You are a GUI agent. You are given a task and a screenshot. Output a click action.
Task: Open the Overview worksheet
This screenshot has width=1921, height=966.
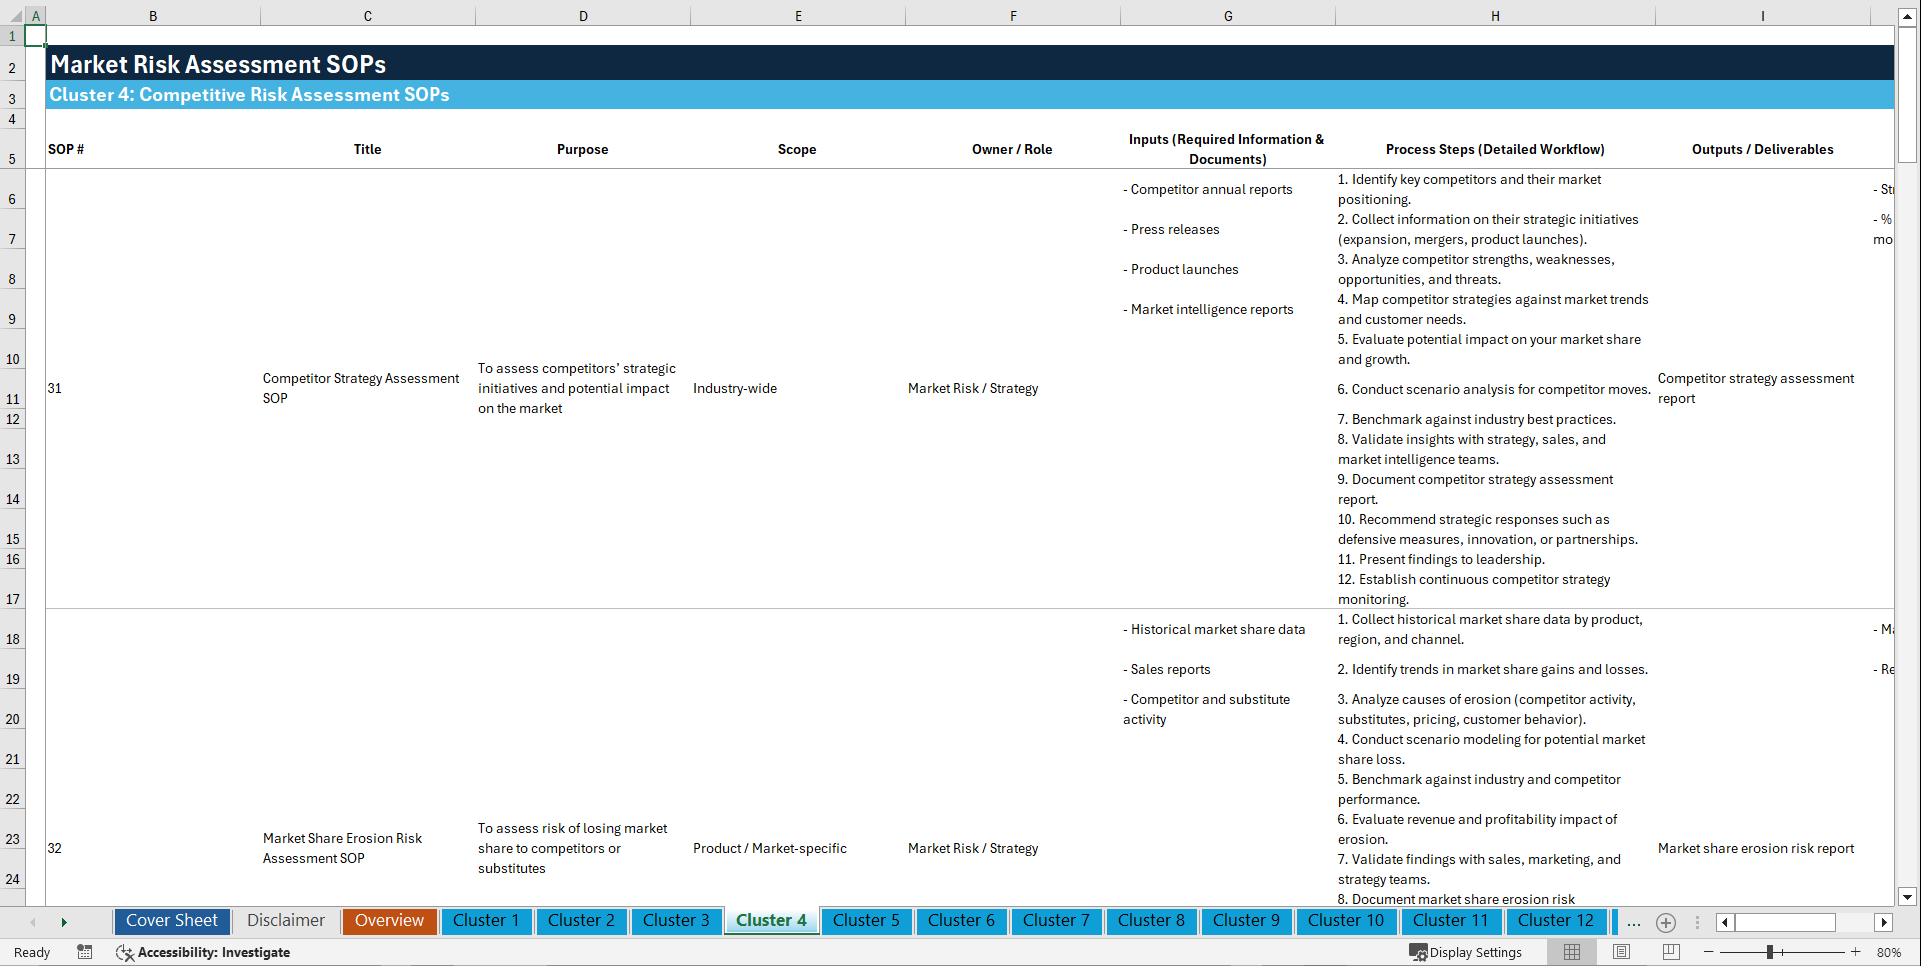tap(389, 921)
